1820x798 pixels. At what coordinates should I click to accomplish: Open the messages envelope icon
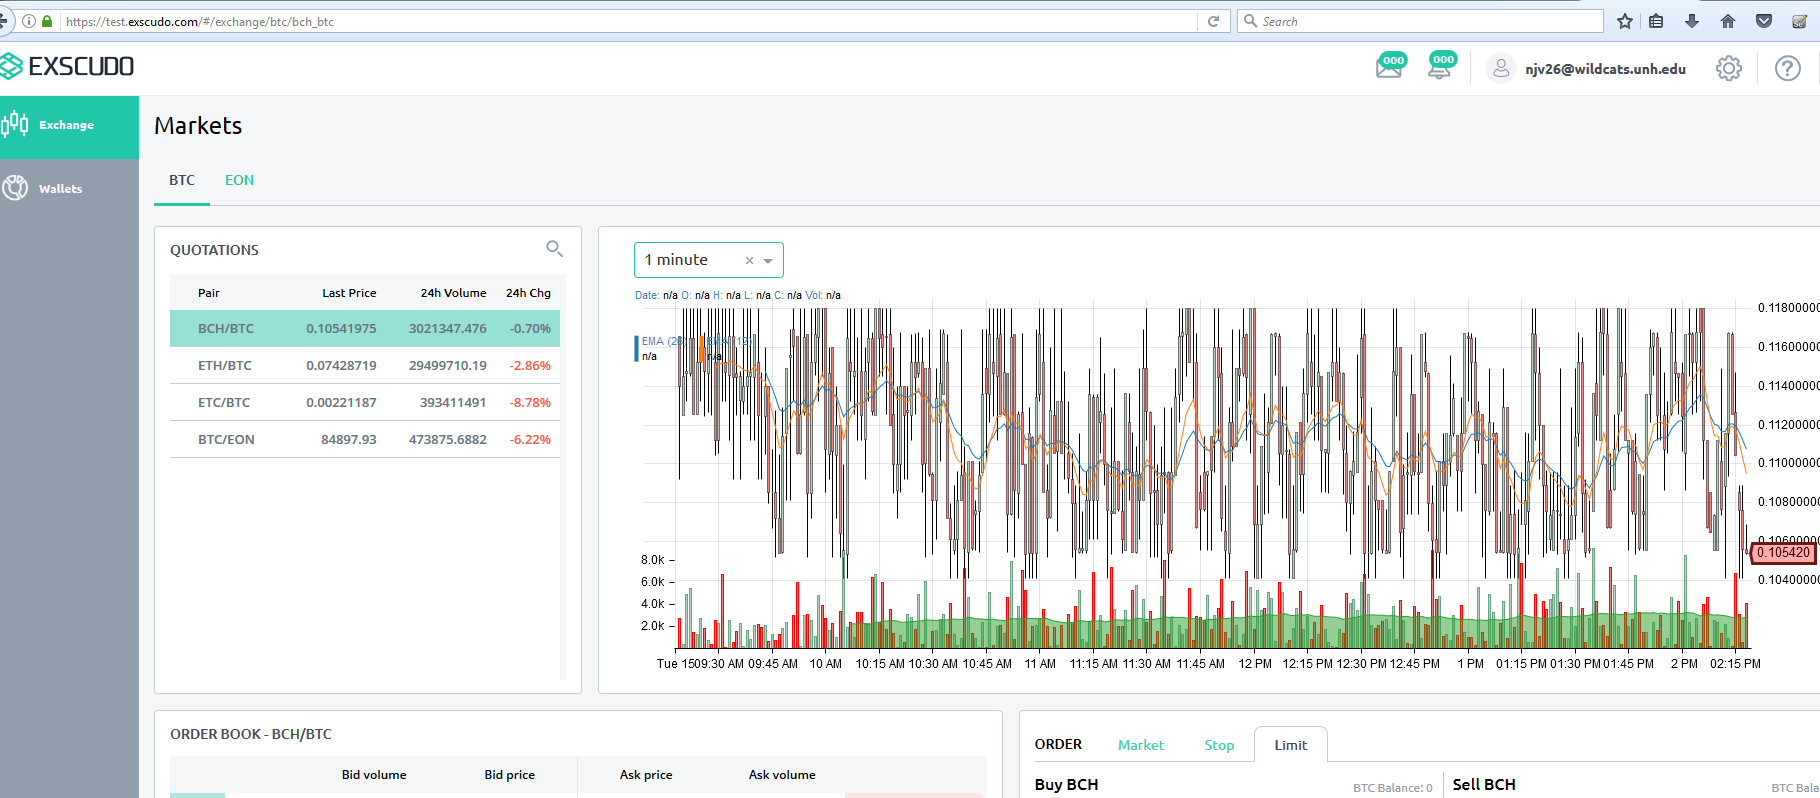(x=1390, y=66)
